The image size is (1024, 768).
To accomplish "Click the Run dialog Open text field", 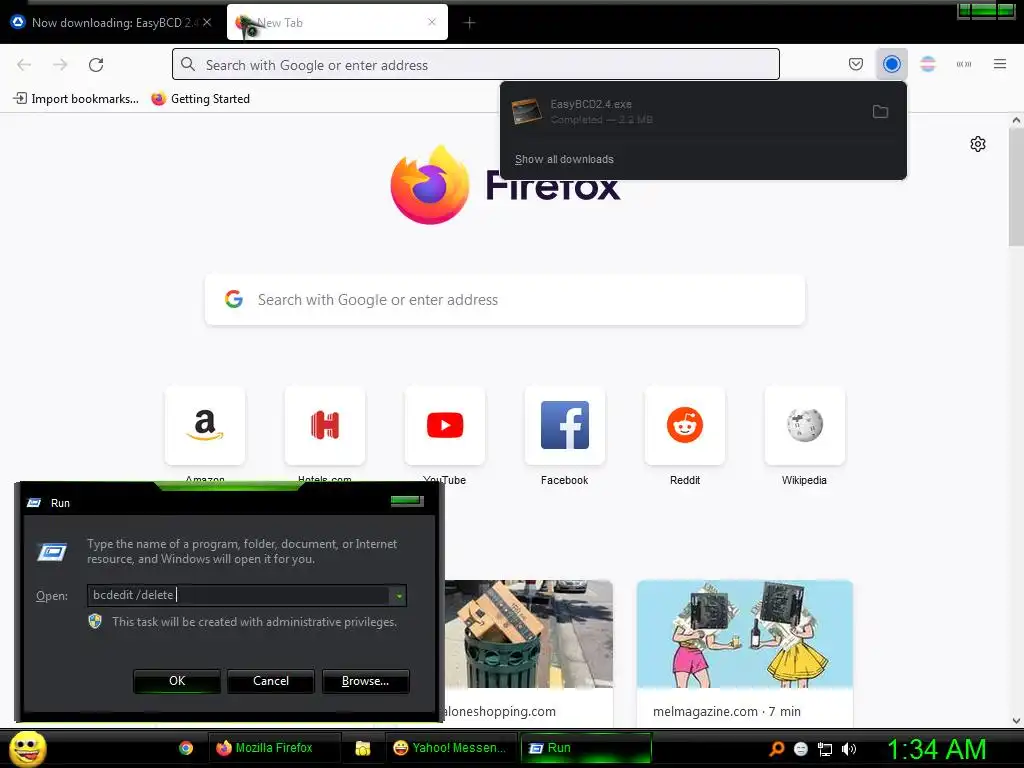I will tap(239, 595).
